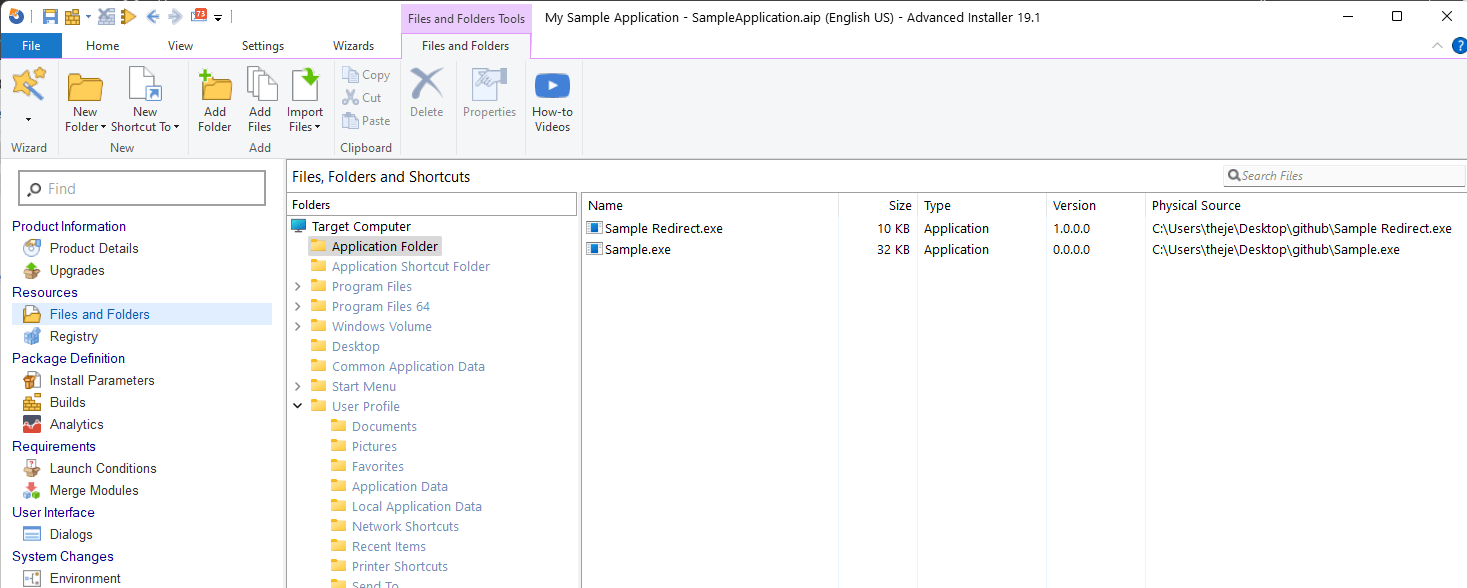The image size is (1467, 588).
Task: Select the Add Files tool
Action: [x=260, y=97]
